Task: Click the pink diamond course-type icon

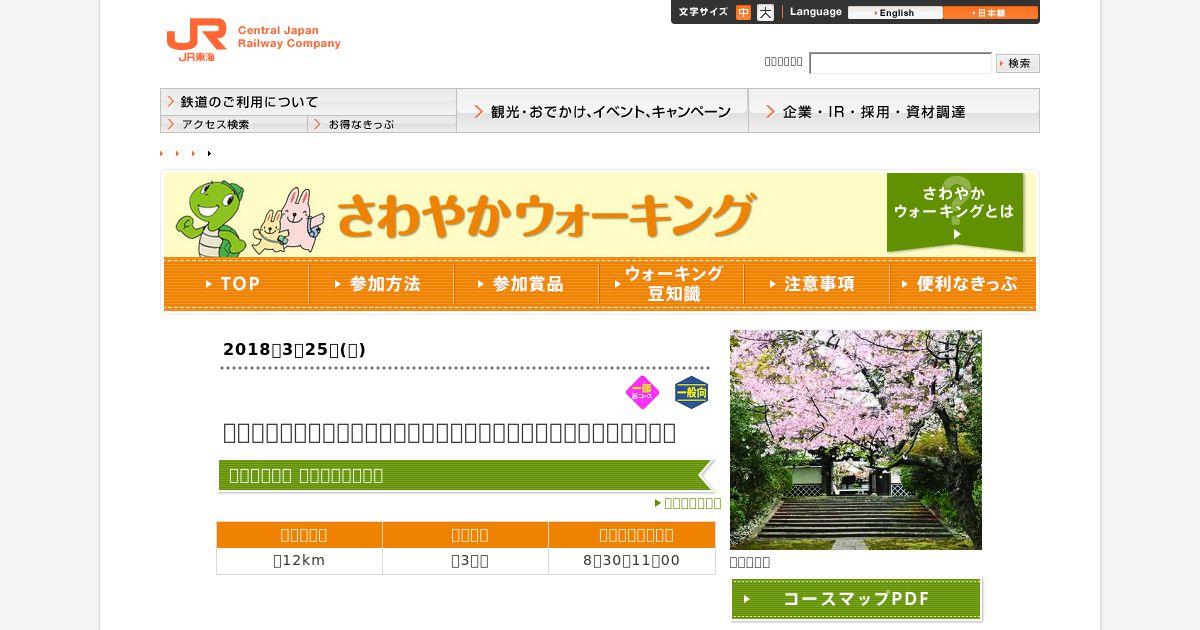Action: (643, 393)
